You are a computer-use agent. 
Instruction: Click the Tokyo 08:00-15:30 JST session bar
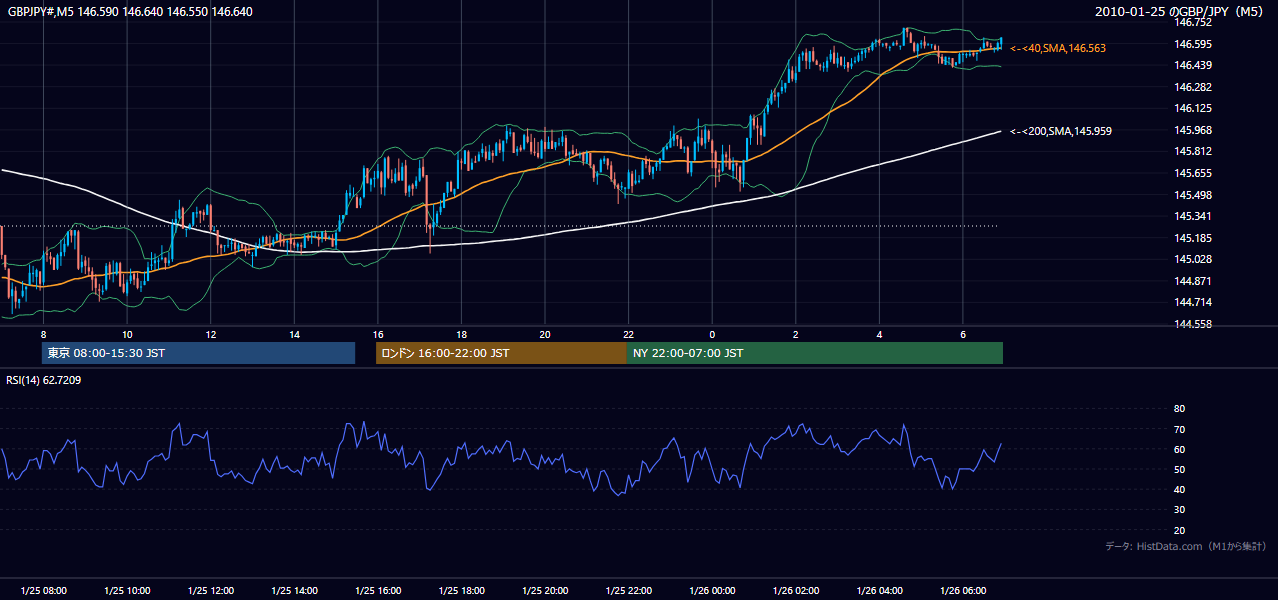coord(198,353)
